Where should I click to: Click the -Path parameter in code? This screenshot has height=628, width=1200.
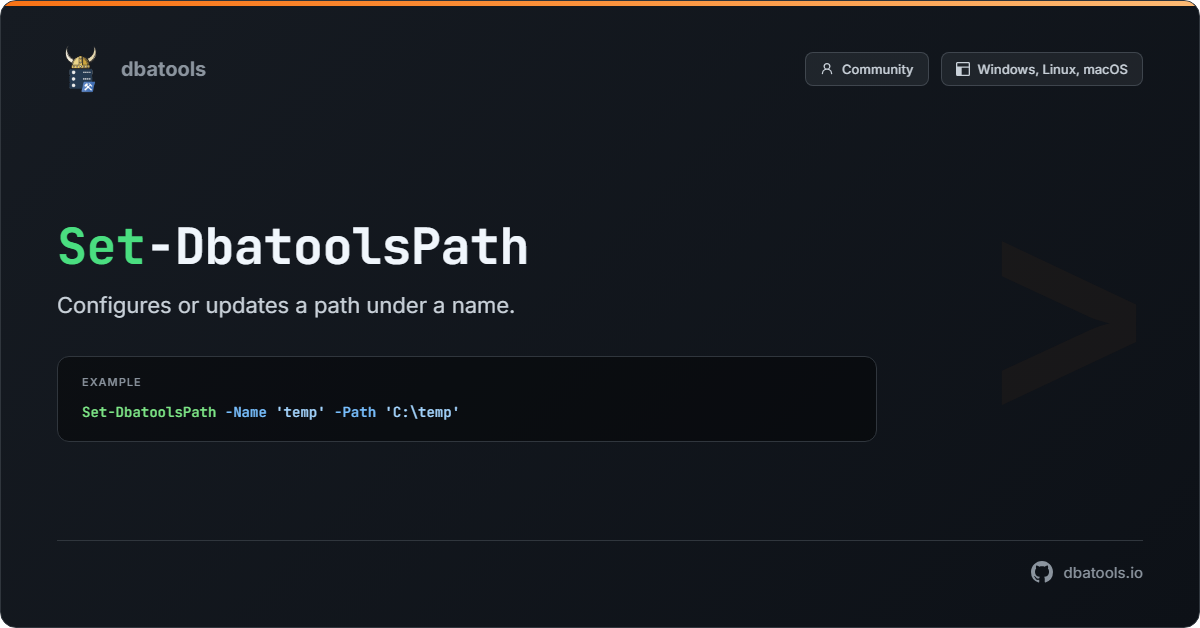pyautogui.click(x=355, y=412)
